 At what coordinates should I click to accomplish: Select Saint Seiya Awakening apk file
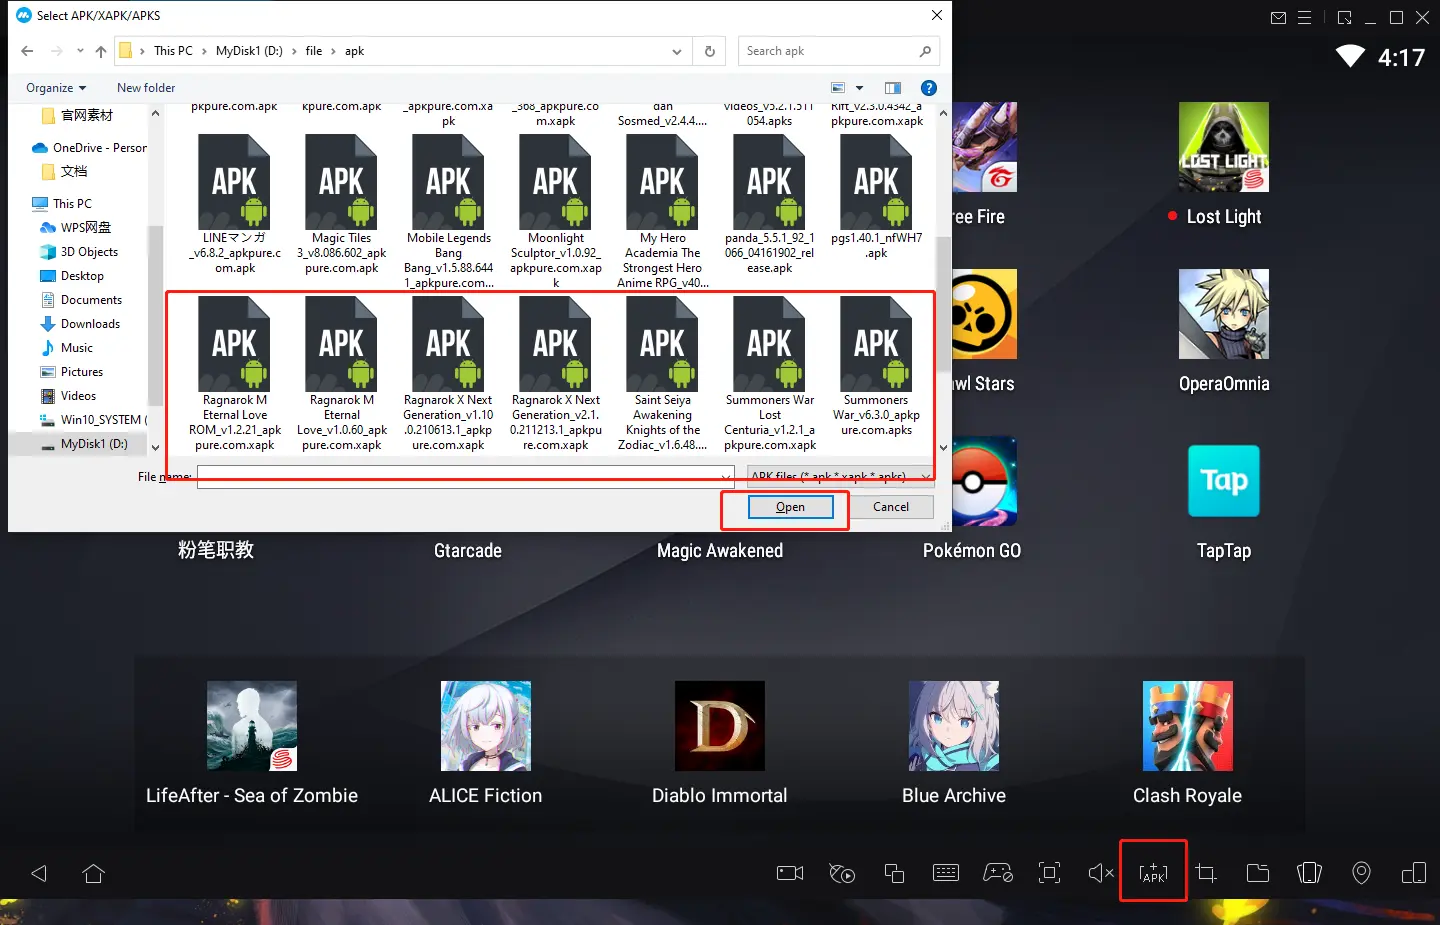coord(663,374)
